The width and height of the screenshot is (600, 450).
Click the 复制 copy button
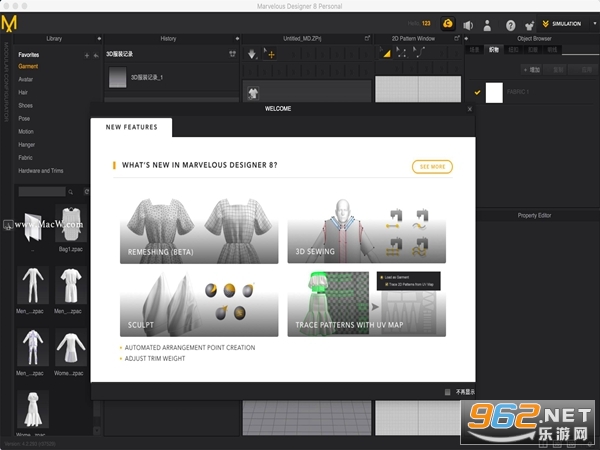(x=556, y=70)
